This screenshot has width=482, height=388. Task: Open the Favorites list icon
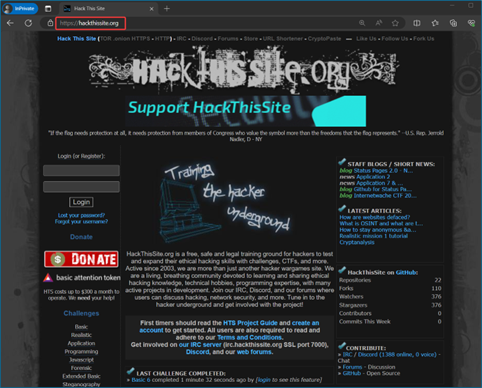click(435, 23)
